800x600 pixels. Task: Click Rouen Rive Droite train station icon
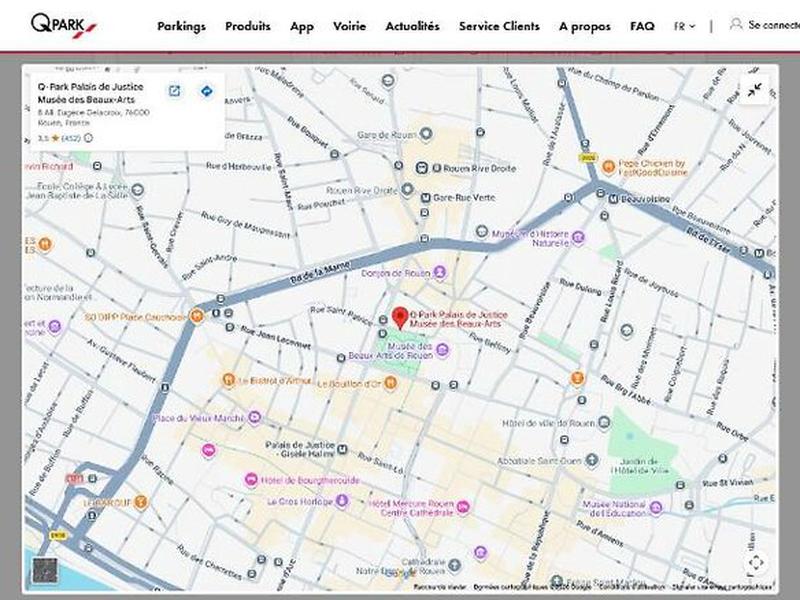tap(421, 167)
